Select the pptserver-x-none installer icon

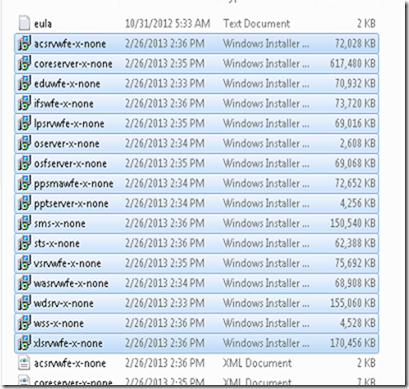point(24,203)
